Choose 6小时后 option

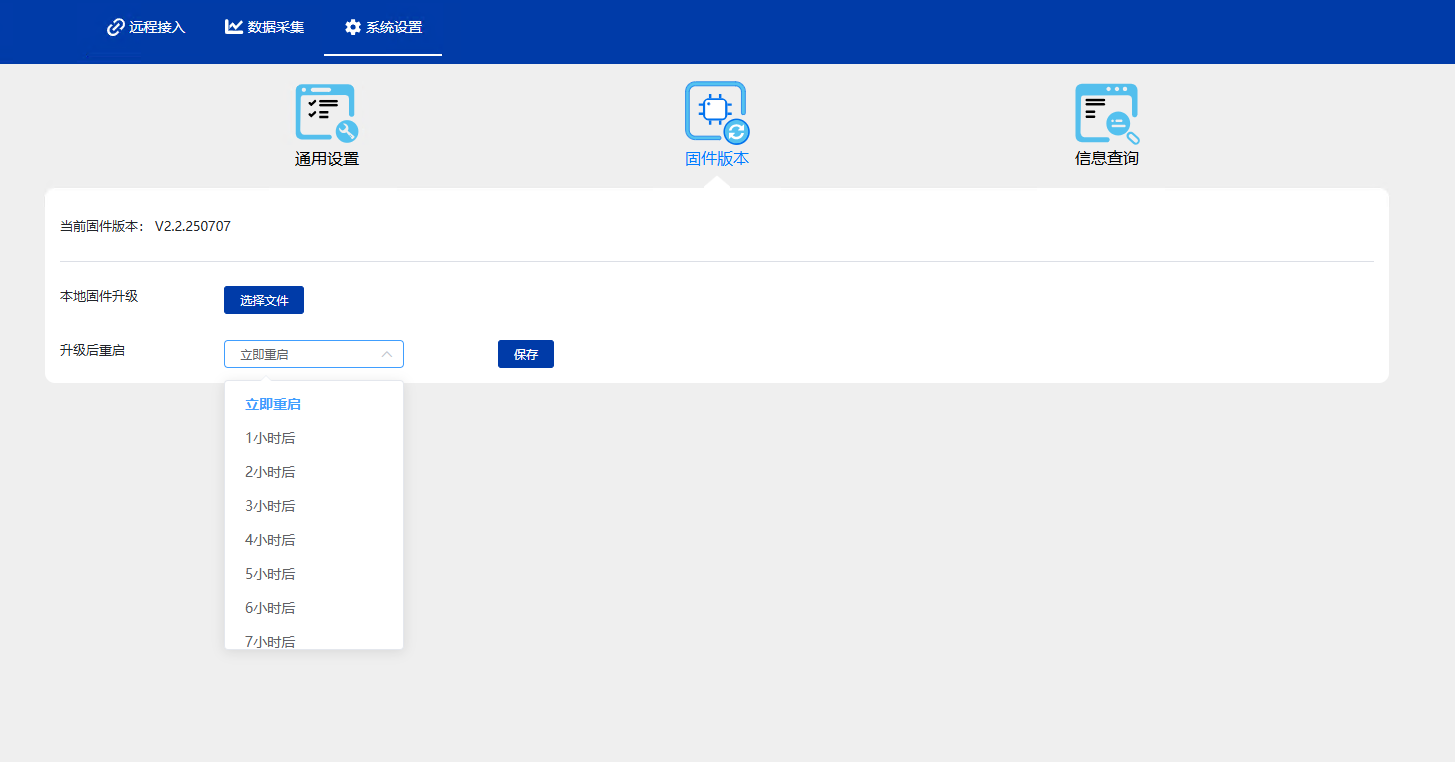(x=314, y=608)
